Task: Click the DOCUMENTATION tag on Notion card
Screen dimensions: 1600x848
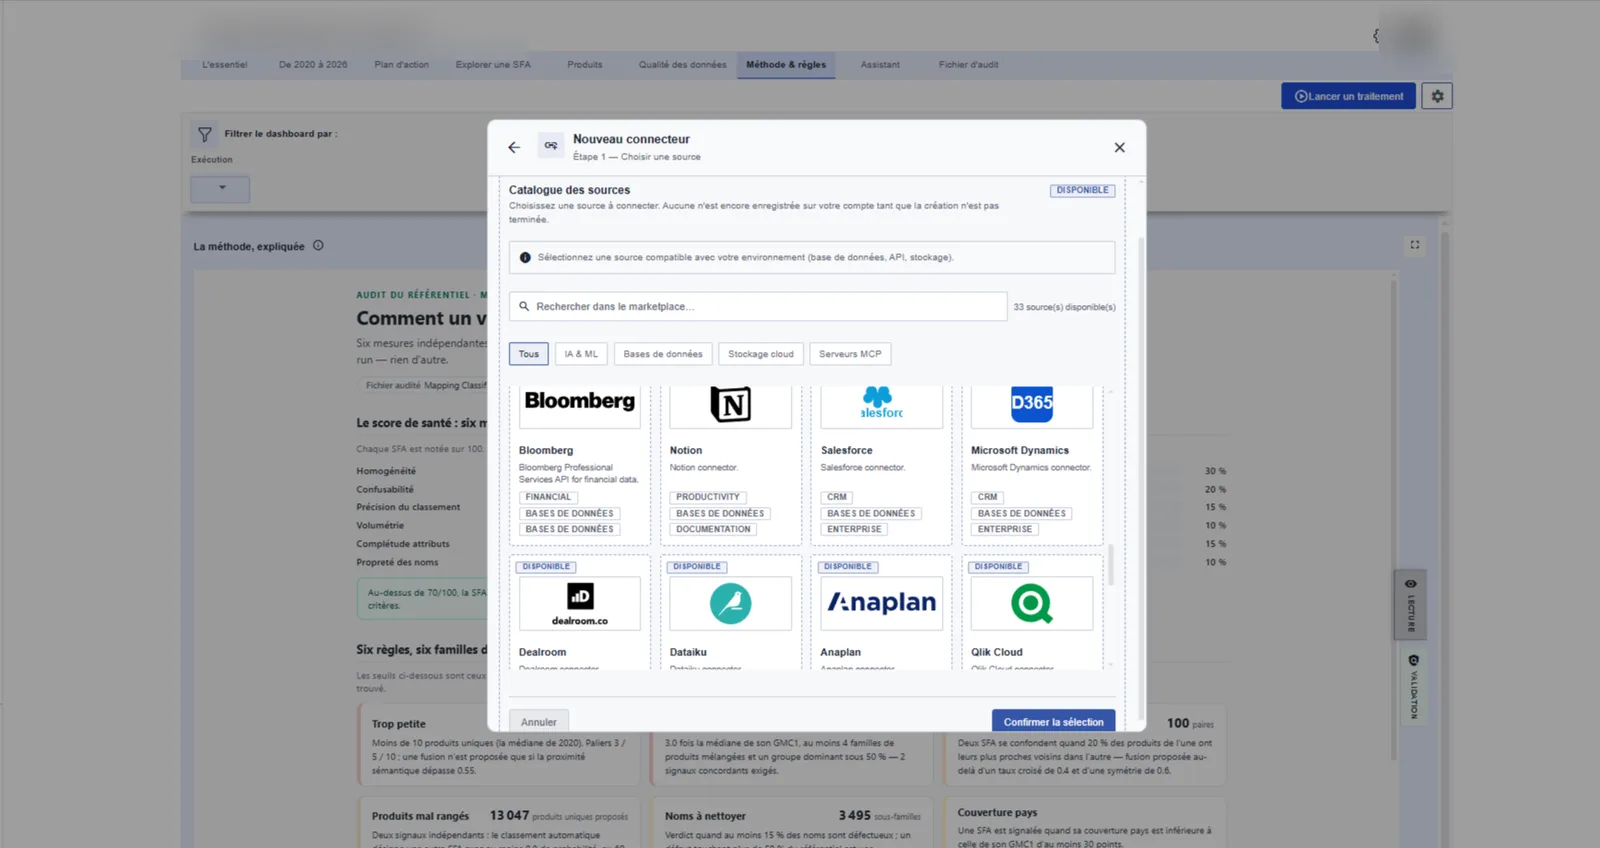Action: click(713, 529)
